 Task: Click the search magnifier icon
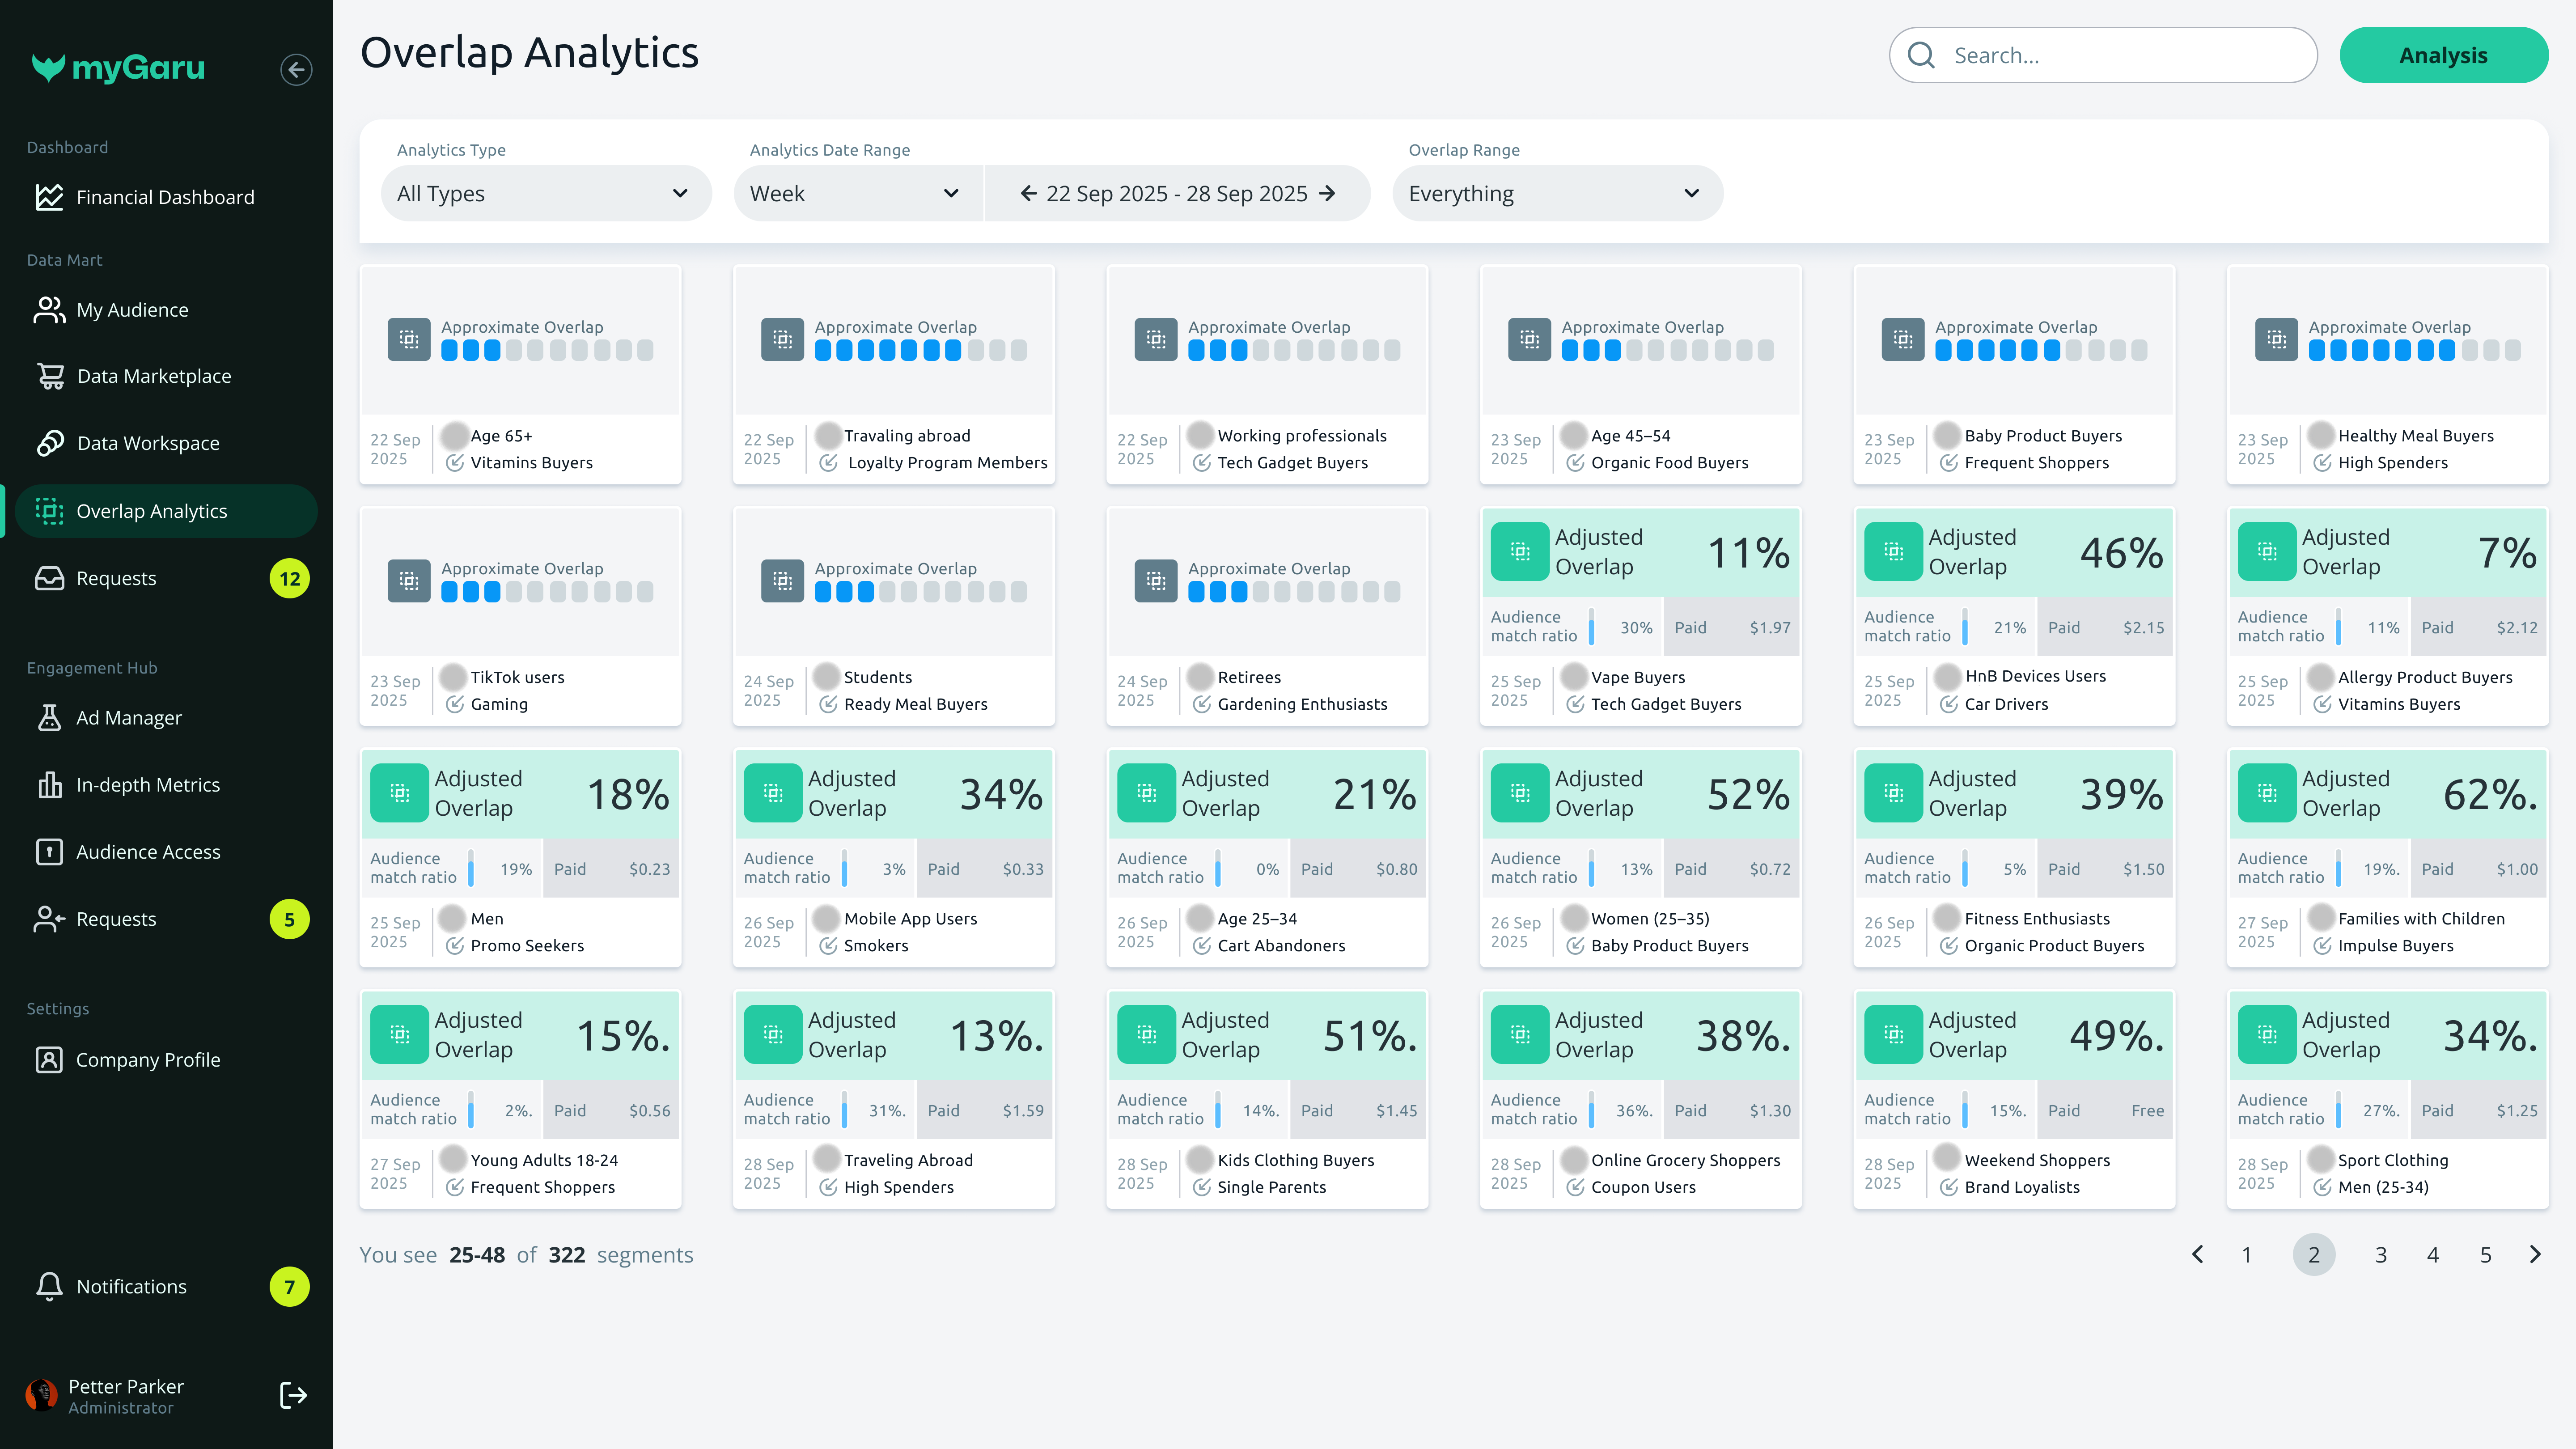1921,56
